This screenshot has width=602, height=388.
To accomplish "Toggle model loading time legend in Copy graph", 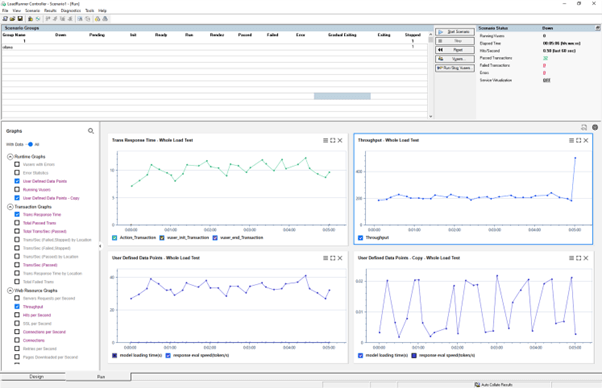I will [361, 355].
